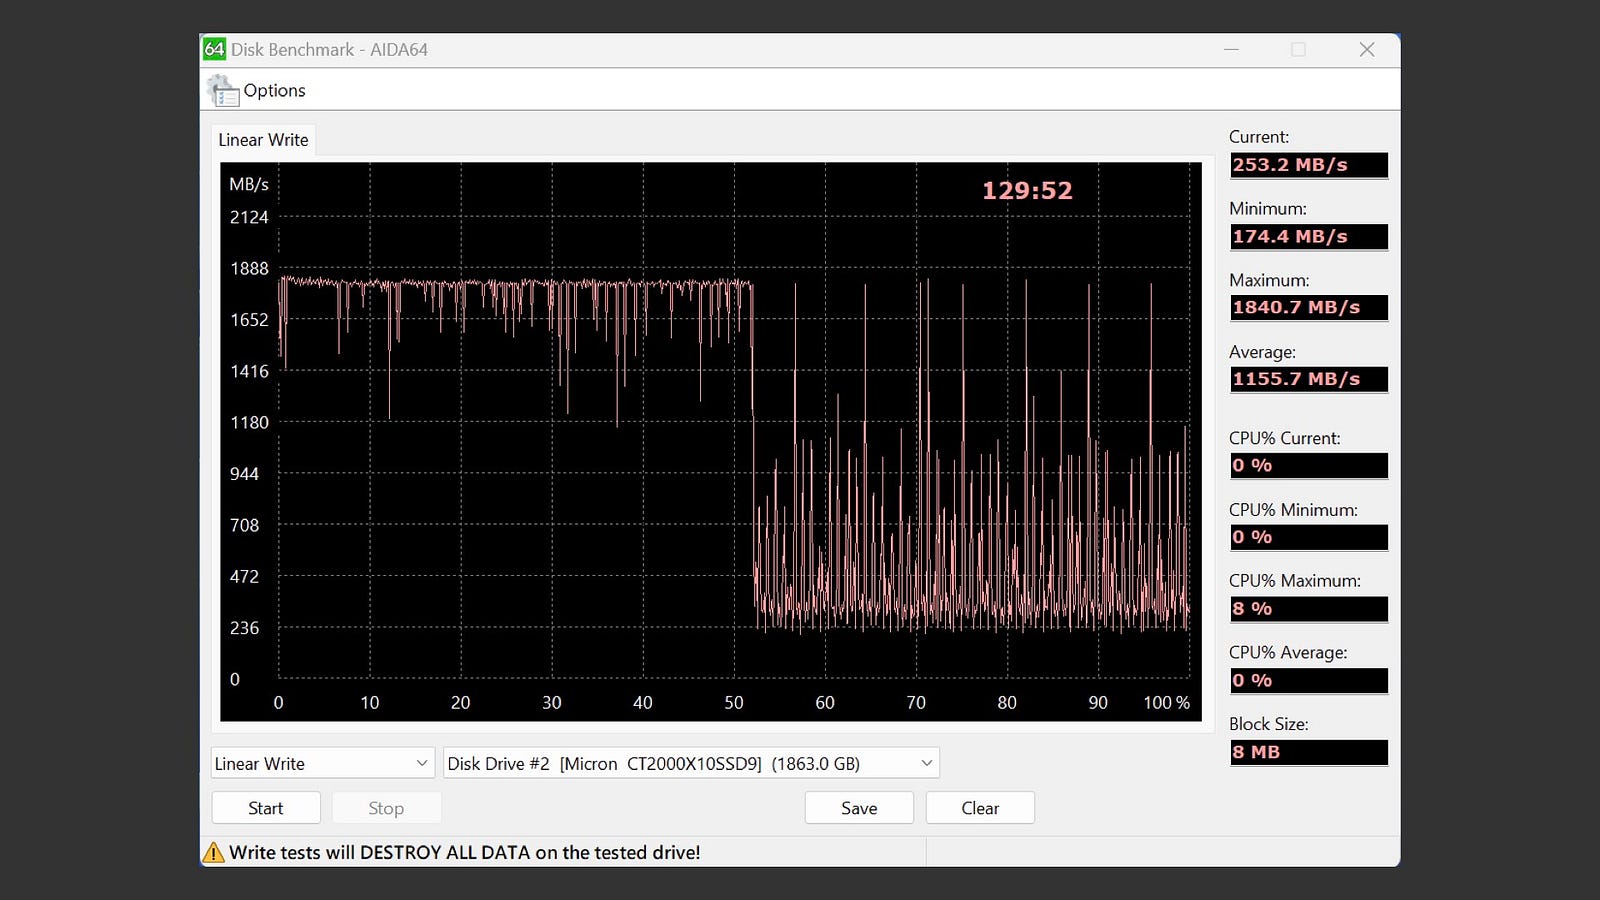Screen dimensions: 1600x900
Task: Save the benchmark results
Action: (859, 808)
